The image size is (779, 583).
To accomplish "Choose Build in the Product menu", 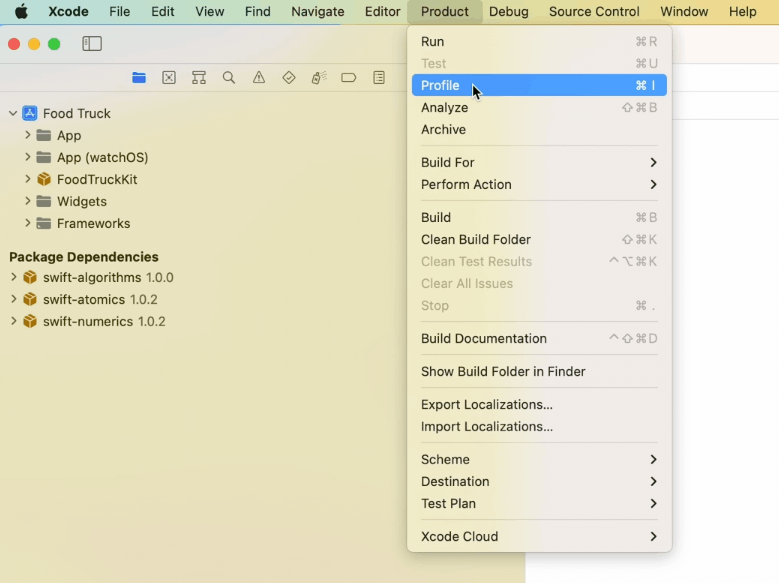I will [x=539, y=218].
